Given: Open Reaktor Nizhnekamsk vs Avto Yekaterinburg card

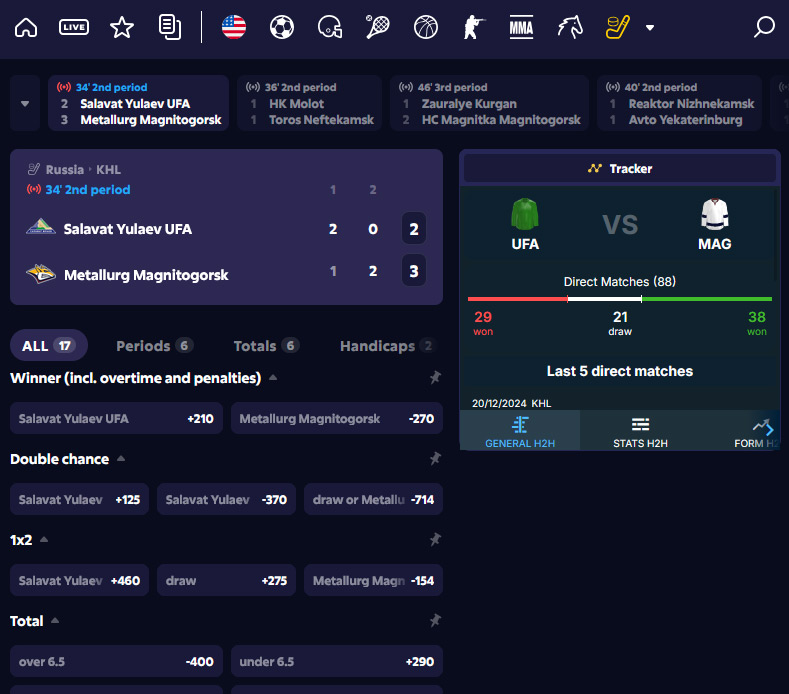Looking at the screenshot, I should [679, 103].
